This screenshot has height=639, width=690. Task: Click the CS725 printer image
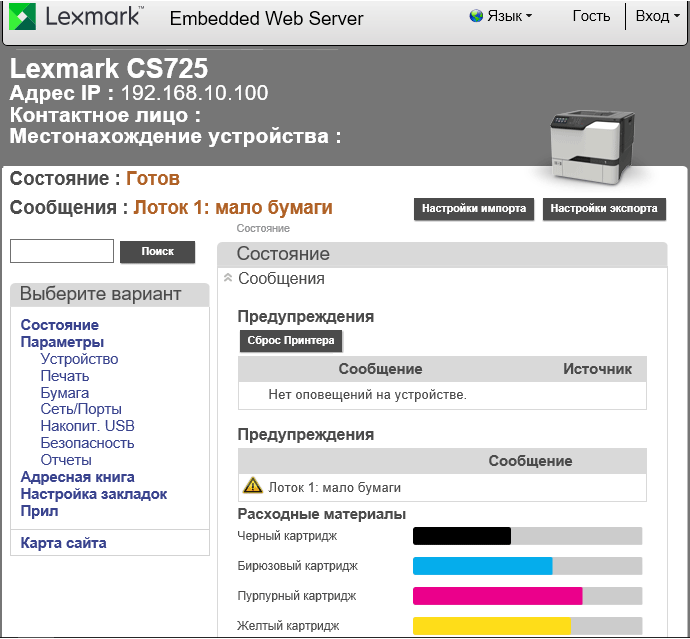[x=592, y=147]
